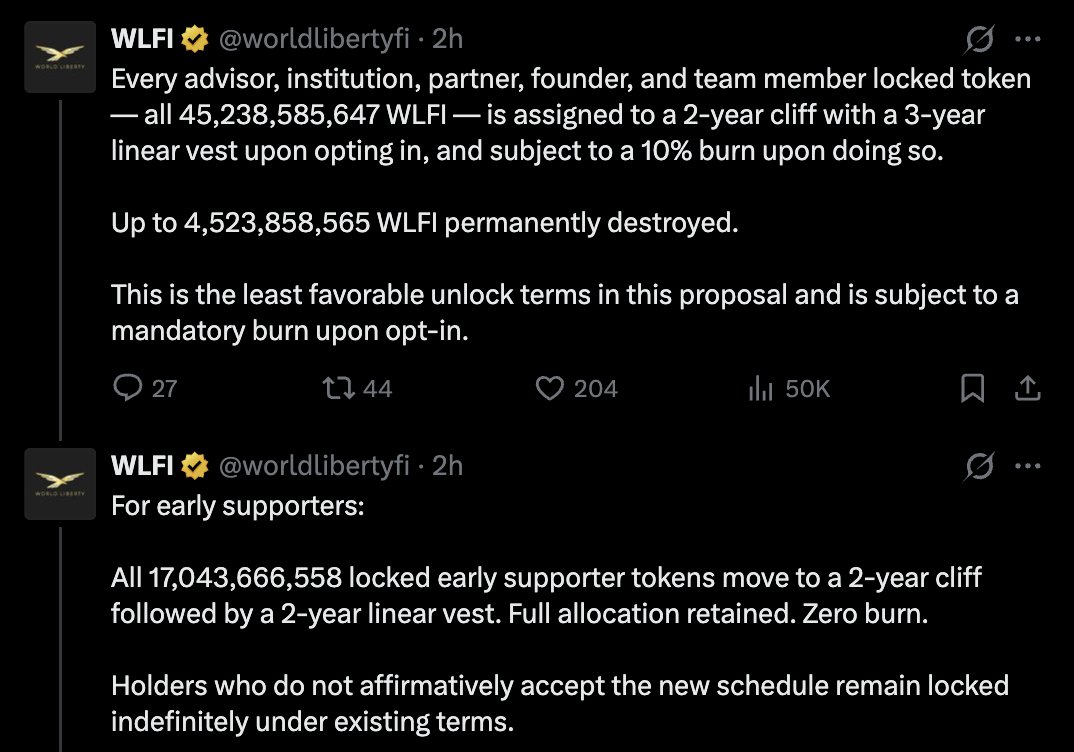Click Grok icon on early supporters tweet

pyautogui.click(x=979, y=465)
